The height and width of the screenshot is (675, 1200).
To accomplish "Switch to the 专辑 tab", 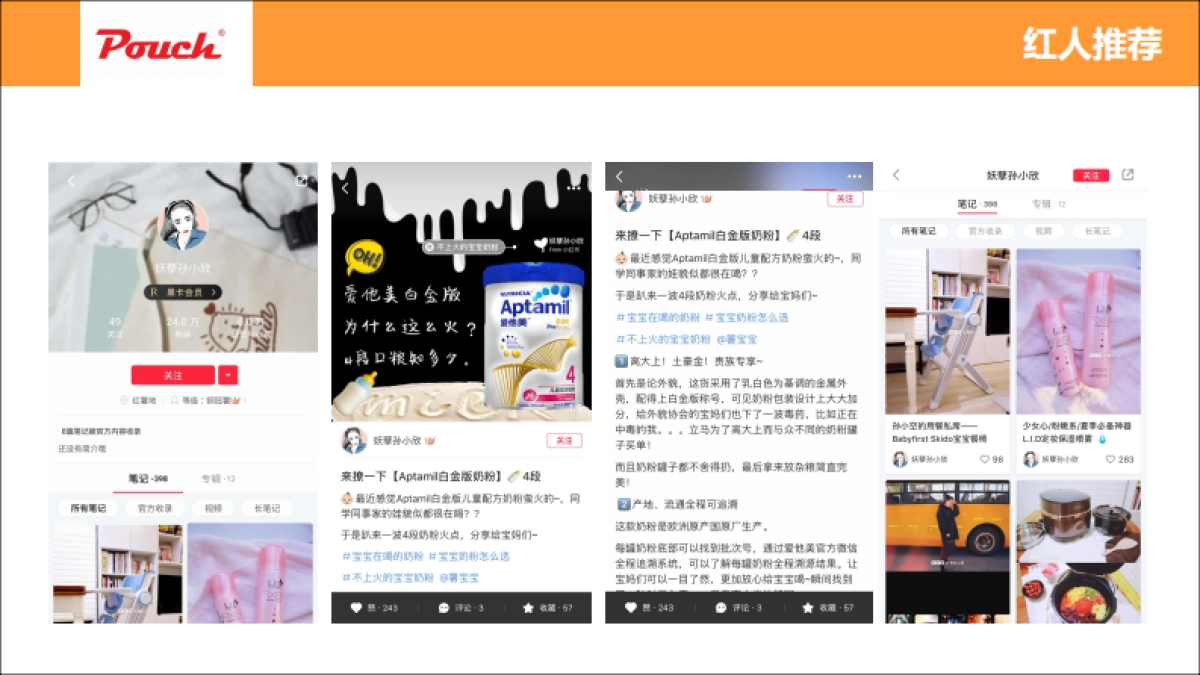I will click(x=1048, y=203).
